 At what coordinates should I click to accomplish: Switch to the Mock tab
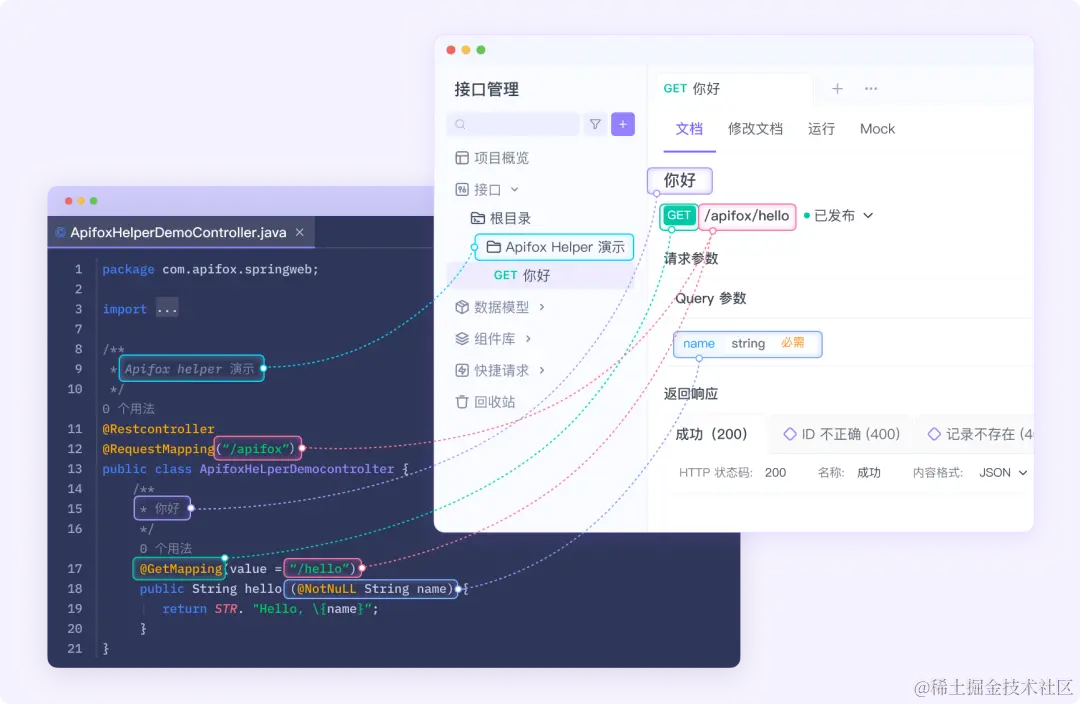pyautogui.click(x=877, y=128)
